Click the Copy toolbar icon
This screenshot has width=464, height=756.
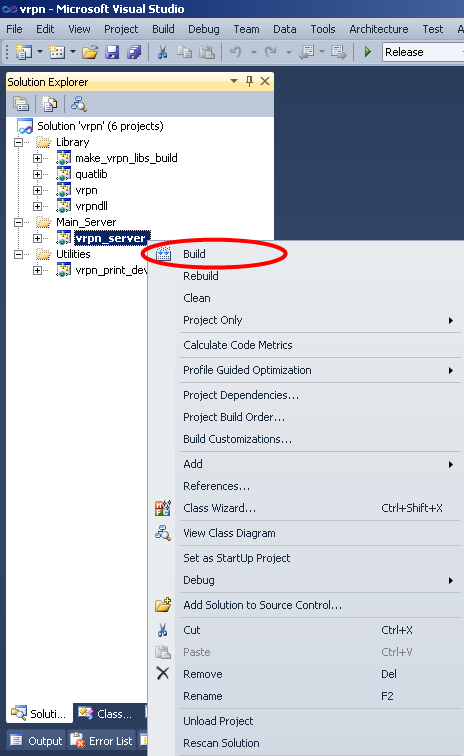184,52
